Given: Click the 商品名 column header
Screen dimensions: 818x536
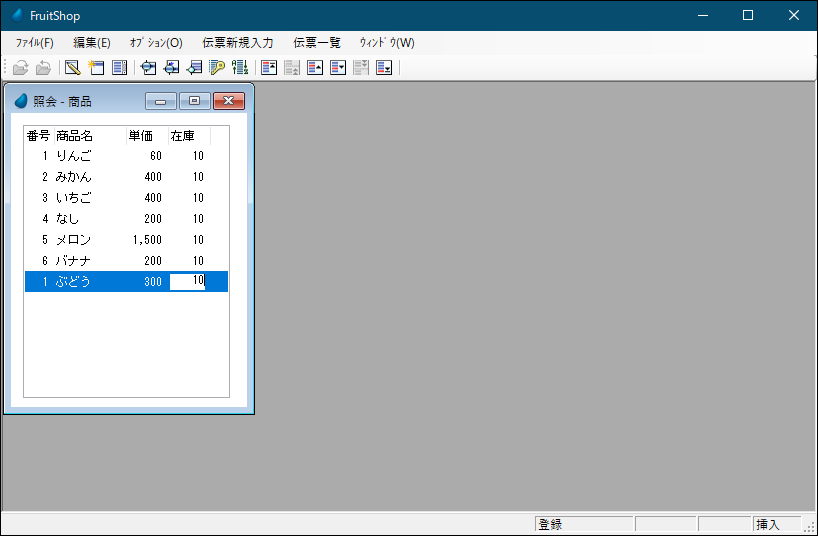Looking at the screenshot, I should coord(75,136).
